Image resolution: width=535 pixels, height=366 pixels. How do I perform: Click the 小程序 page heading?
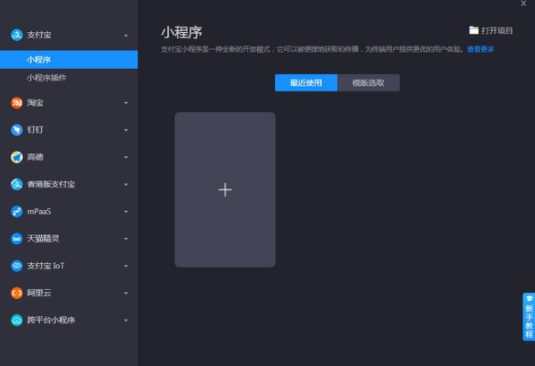pos(182,32)
